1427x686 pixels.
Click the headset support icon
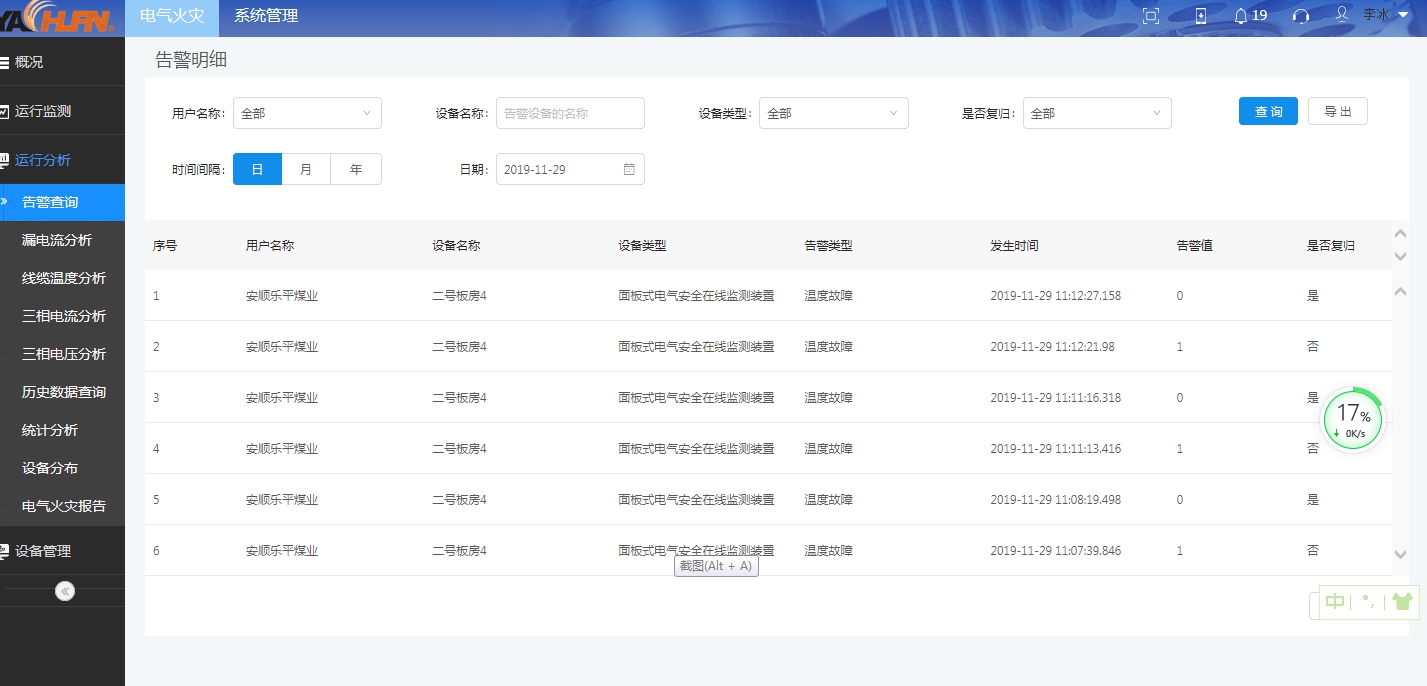pyautogui.click(x=1301, y=16)
